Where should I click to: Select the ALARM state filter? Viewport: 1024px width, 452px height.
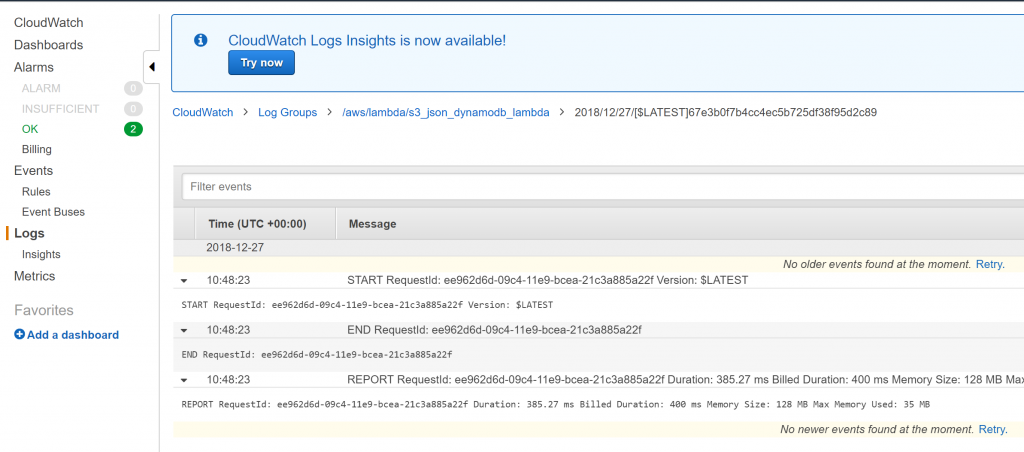tap(41, 88)
